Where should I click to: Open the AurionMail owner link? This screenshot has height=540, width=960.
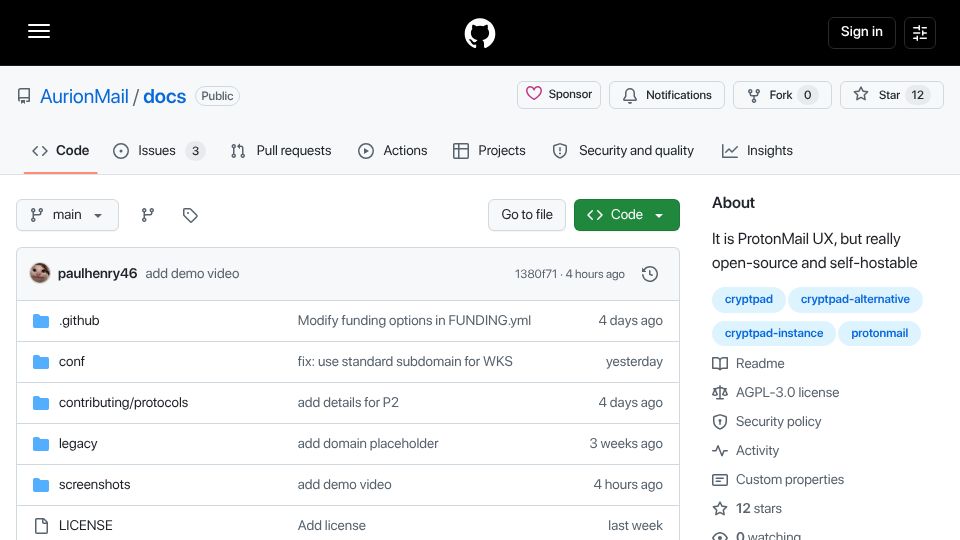tap(84, 96)
